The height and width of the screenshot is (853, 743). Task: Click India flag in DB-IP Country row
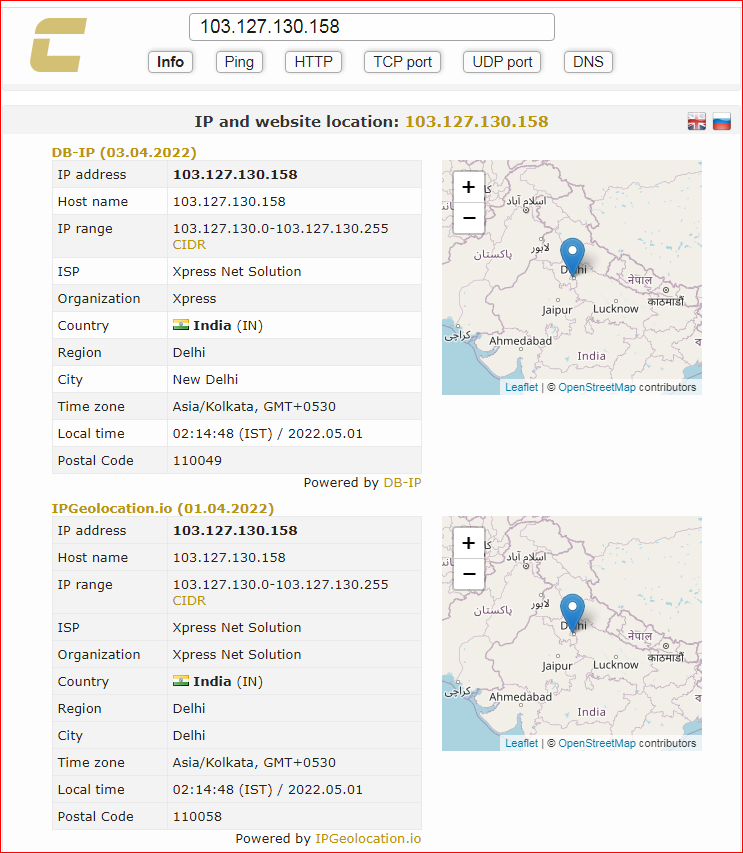pyautogui.click(x=181, y=325)
